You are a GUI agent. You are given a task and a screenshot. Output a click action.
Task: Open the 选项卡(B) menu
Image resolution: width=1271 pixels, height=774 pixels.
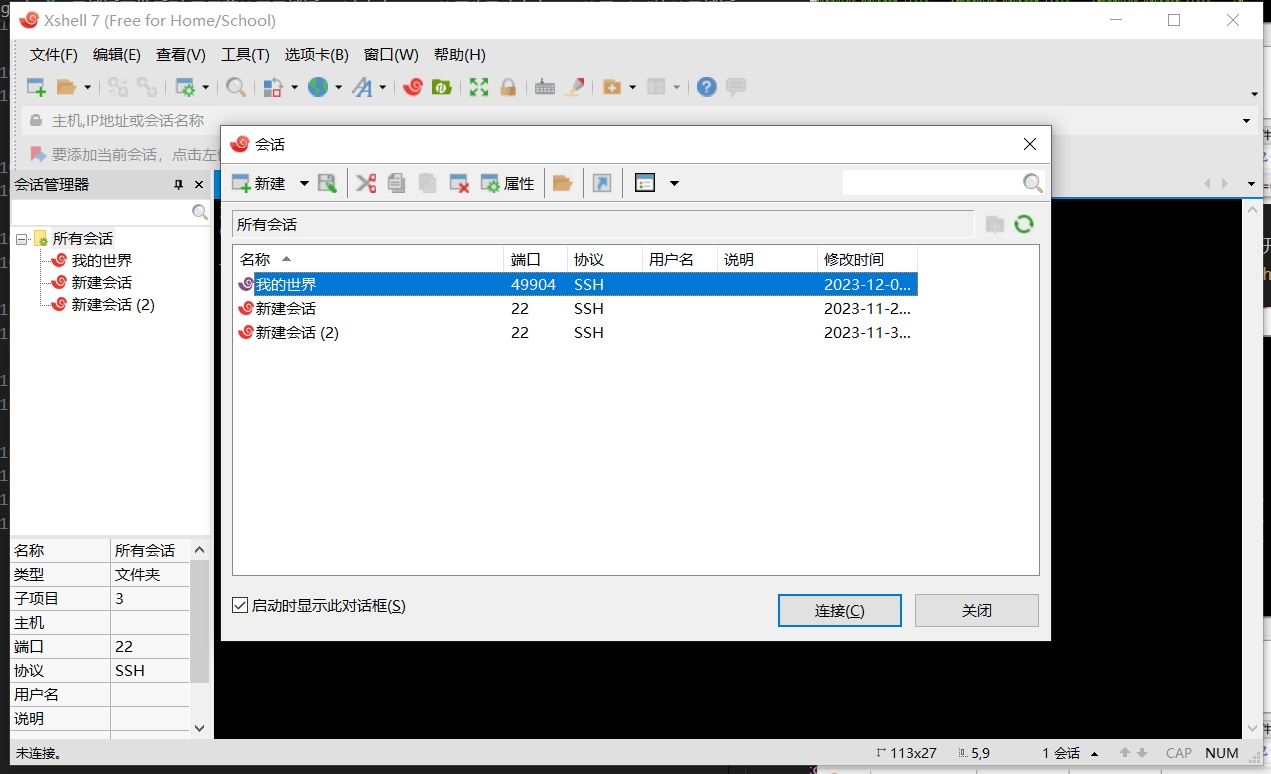[317, 55]
